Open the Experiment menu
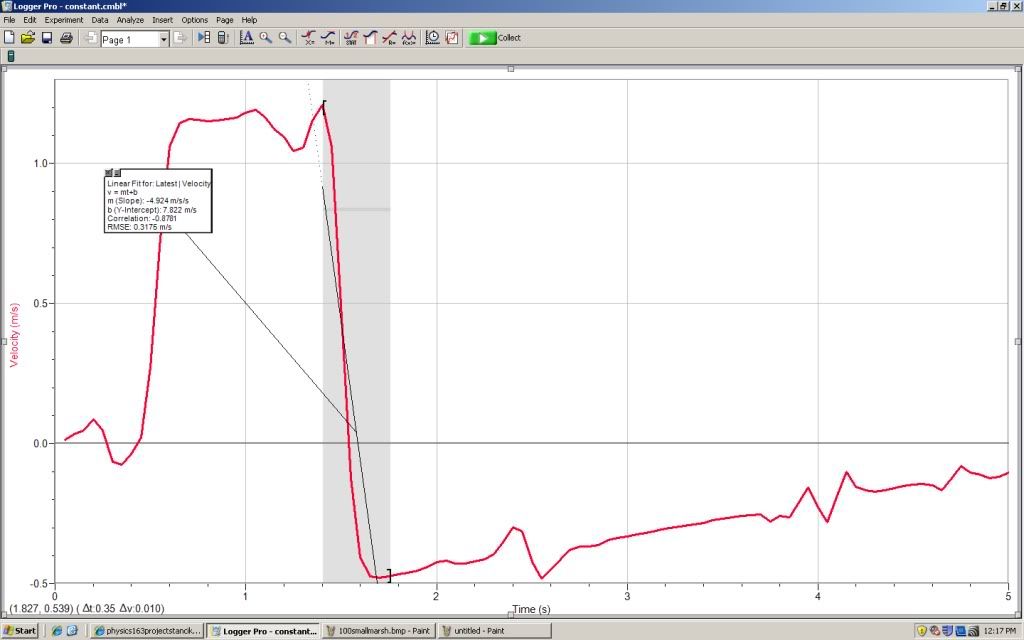This screenshot has width=1024, height=640. [64, 19]
